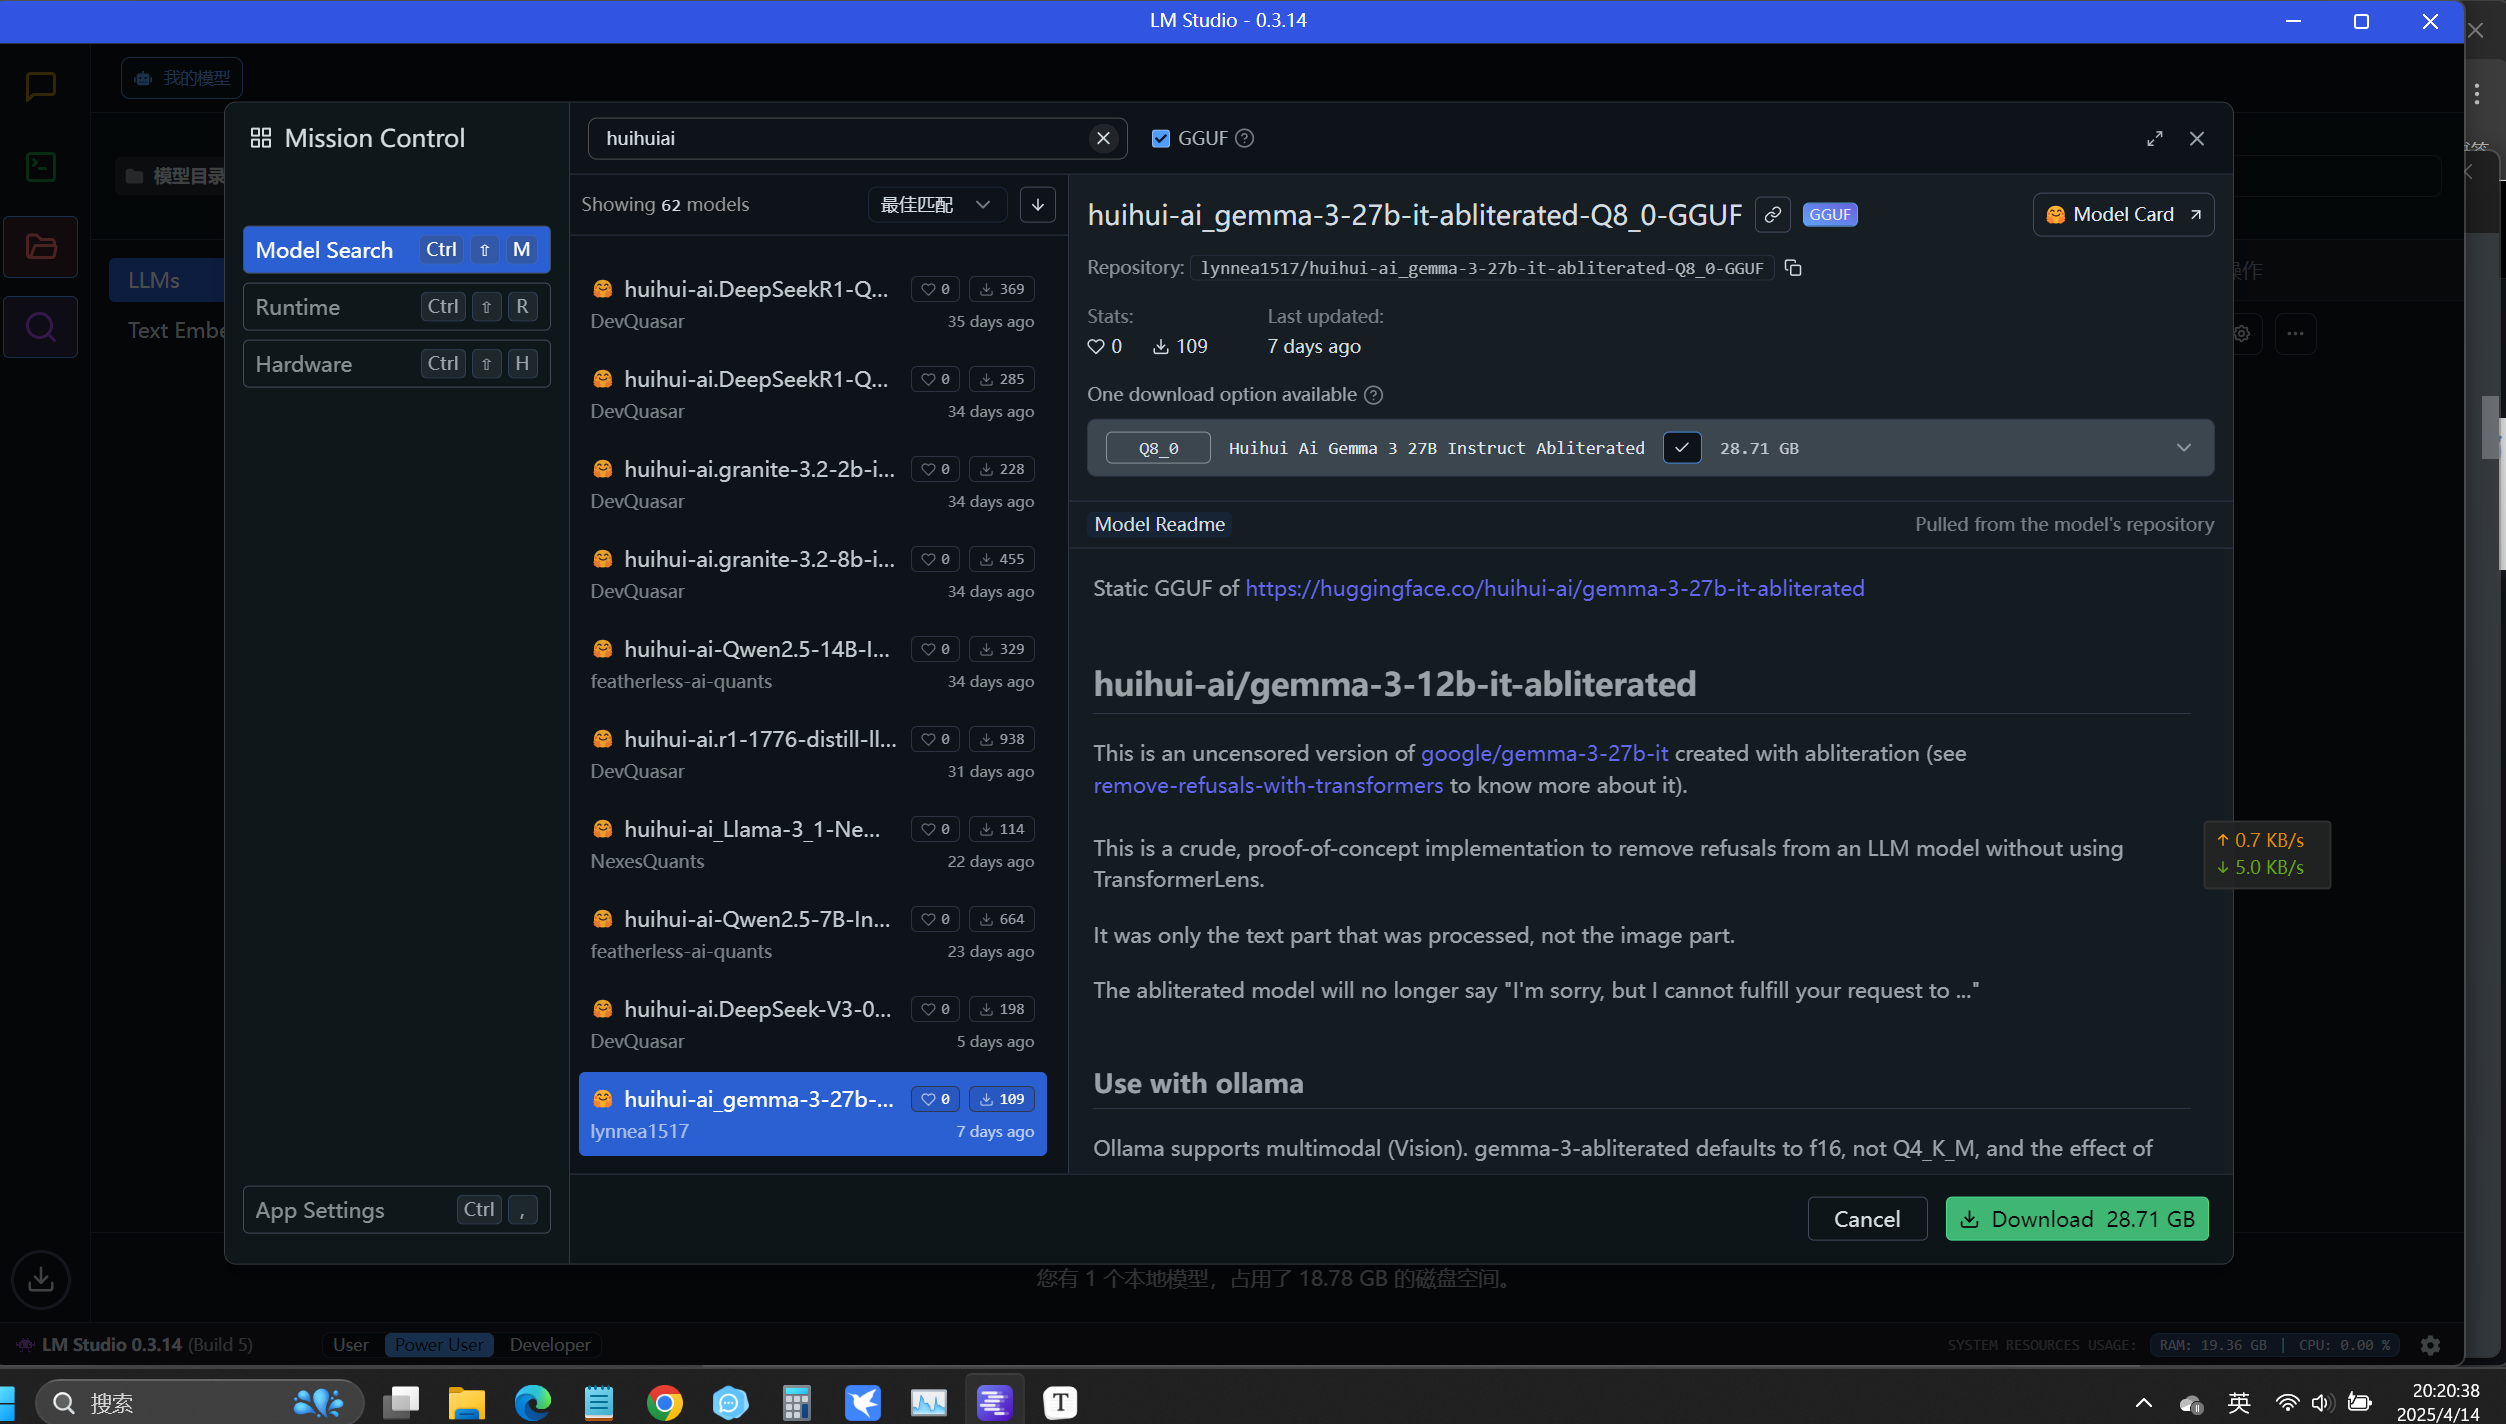Click the copy model link icon

pos(1772,215)
